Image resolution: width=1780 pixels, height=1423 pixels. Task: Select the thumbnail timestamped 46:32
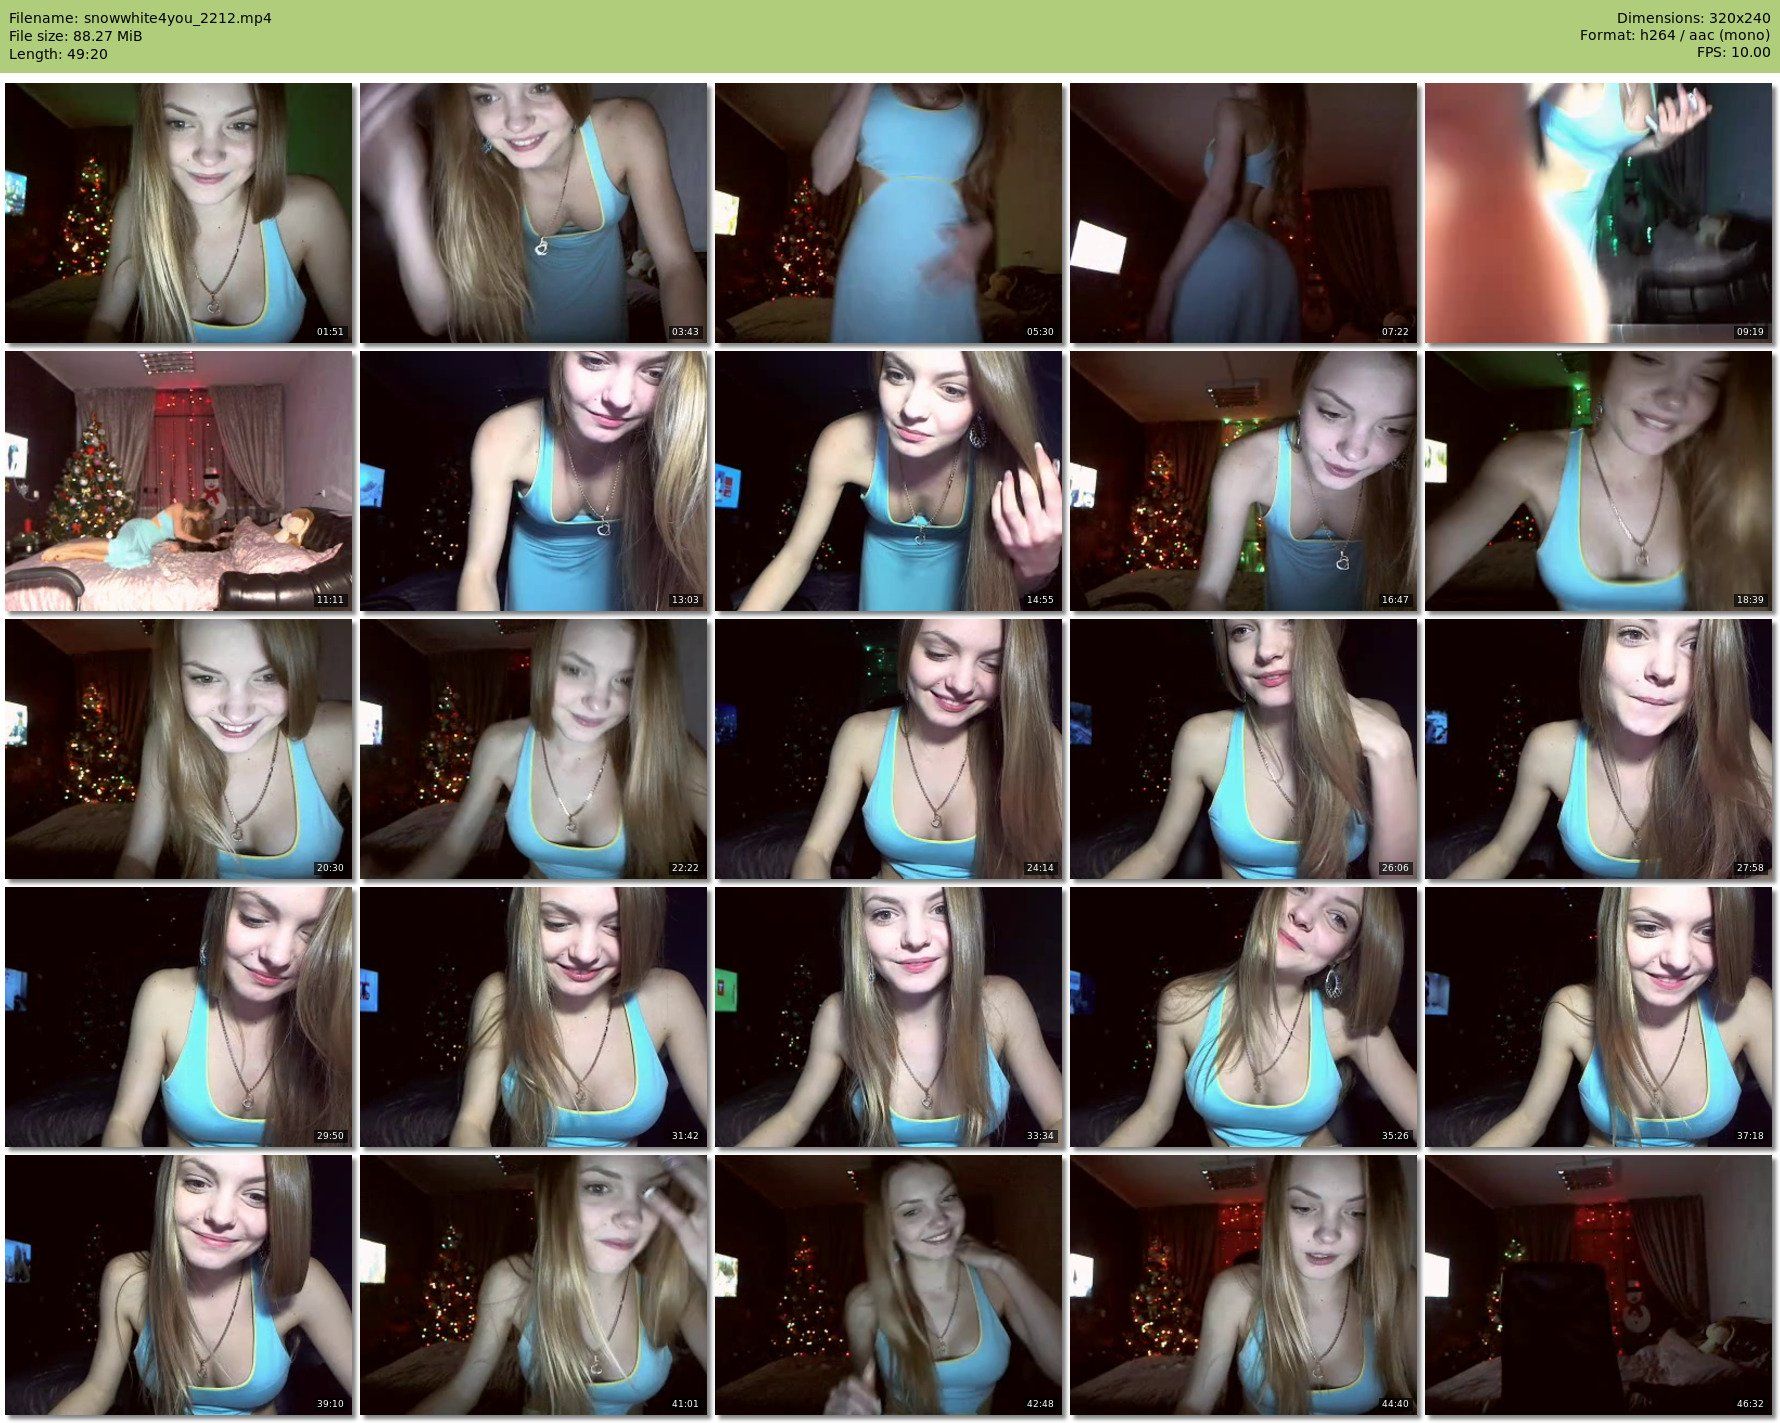point(1598,1285)
